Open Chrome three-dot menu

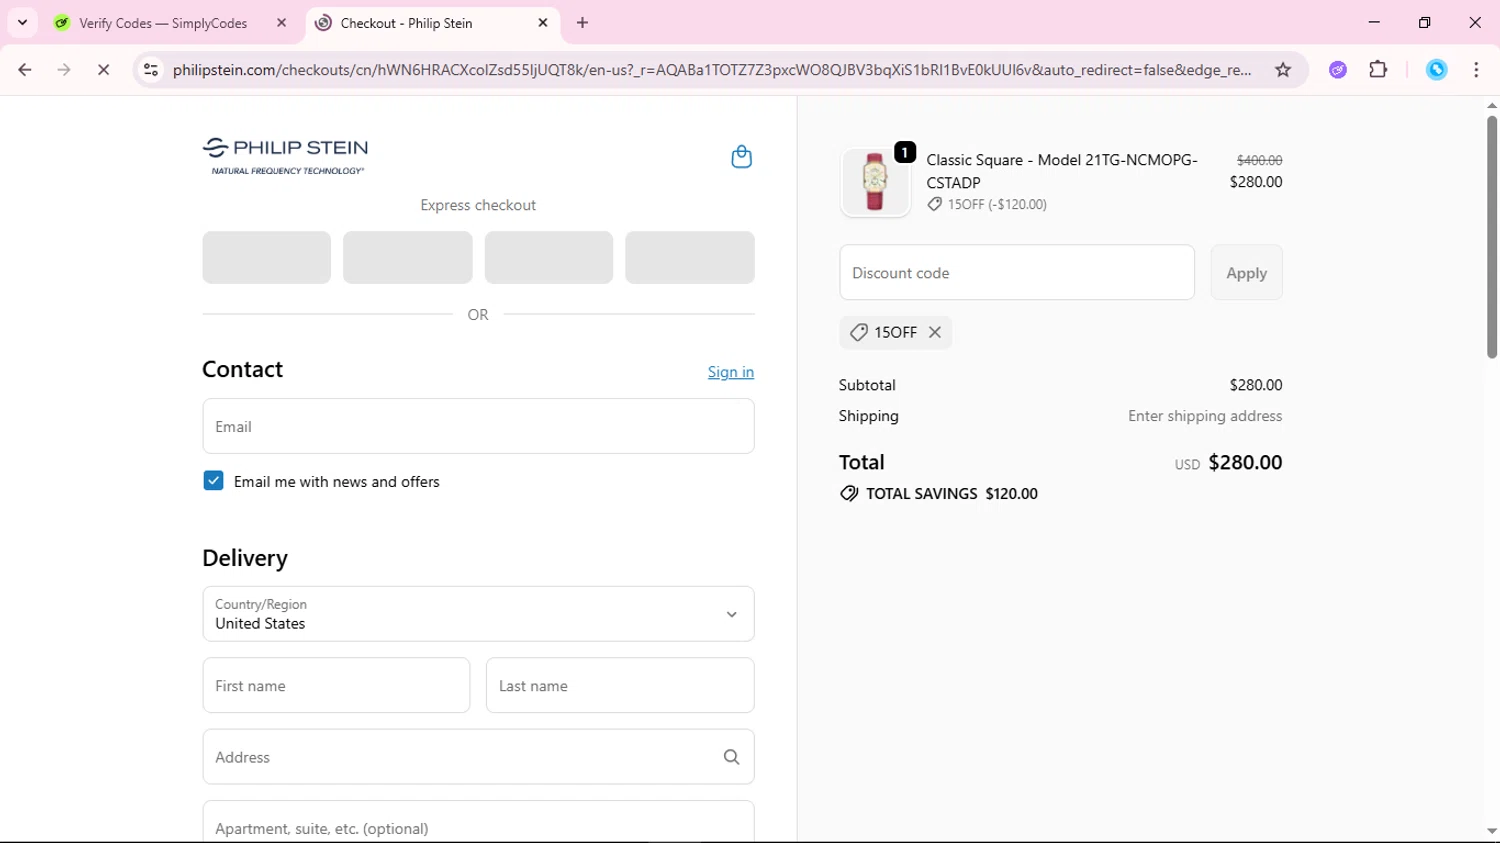click(x=1476, y=70)
